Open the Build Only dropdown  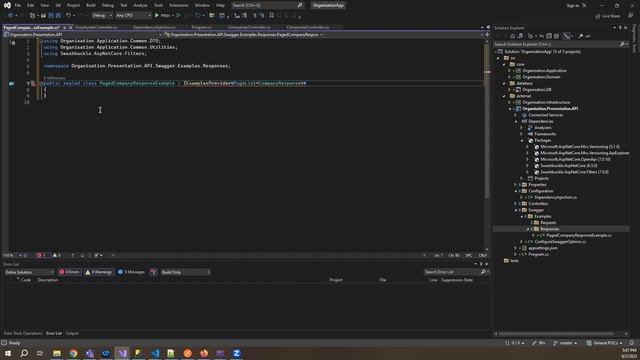[x=185, y=272]
